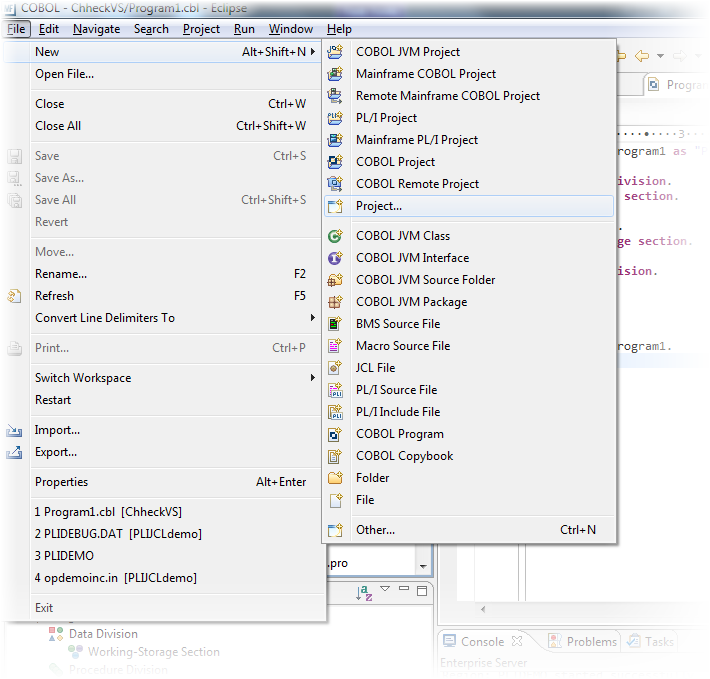Reopen recent file 2 PLIDEBUG.DAT [PLIJCLdemo]

175,534
